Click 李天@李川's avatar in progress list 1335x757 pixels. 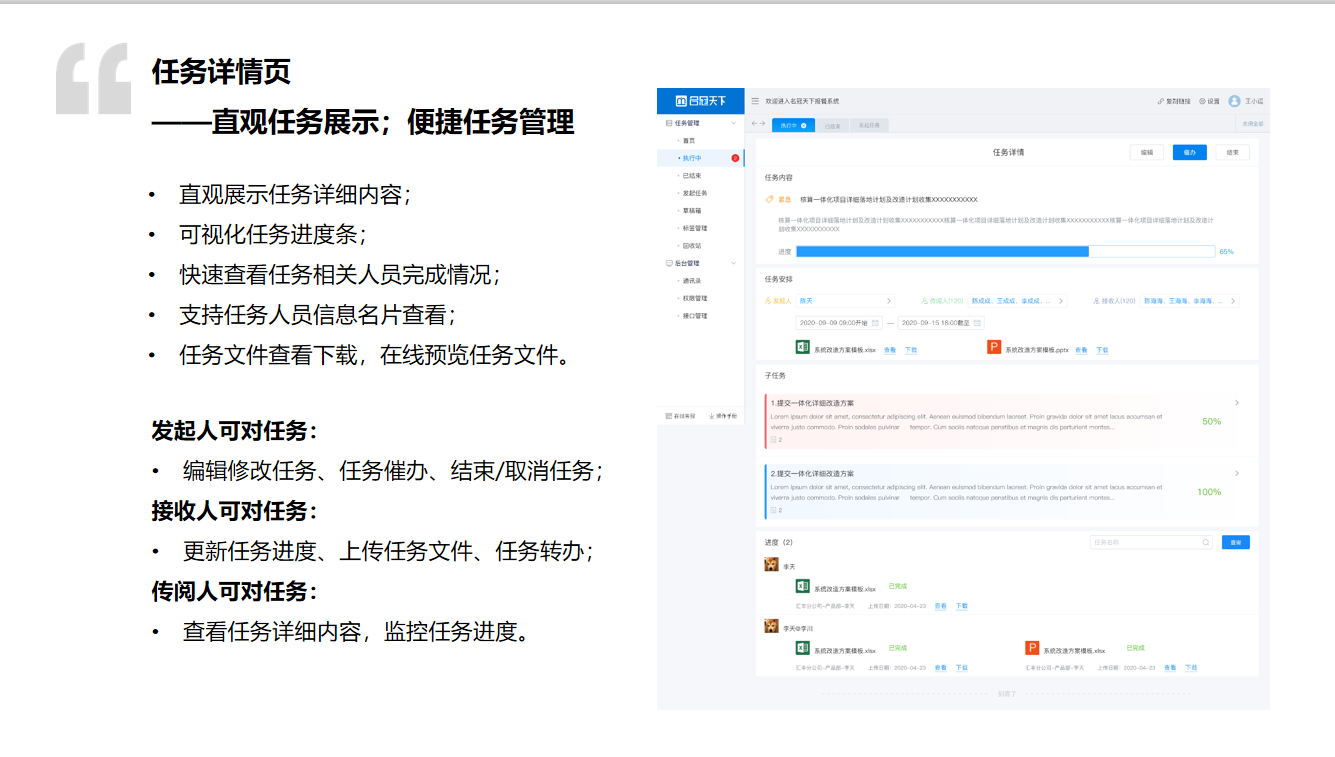point(772,627)
